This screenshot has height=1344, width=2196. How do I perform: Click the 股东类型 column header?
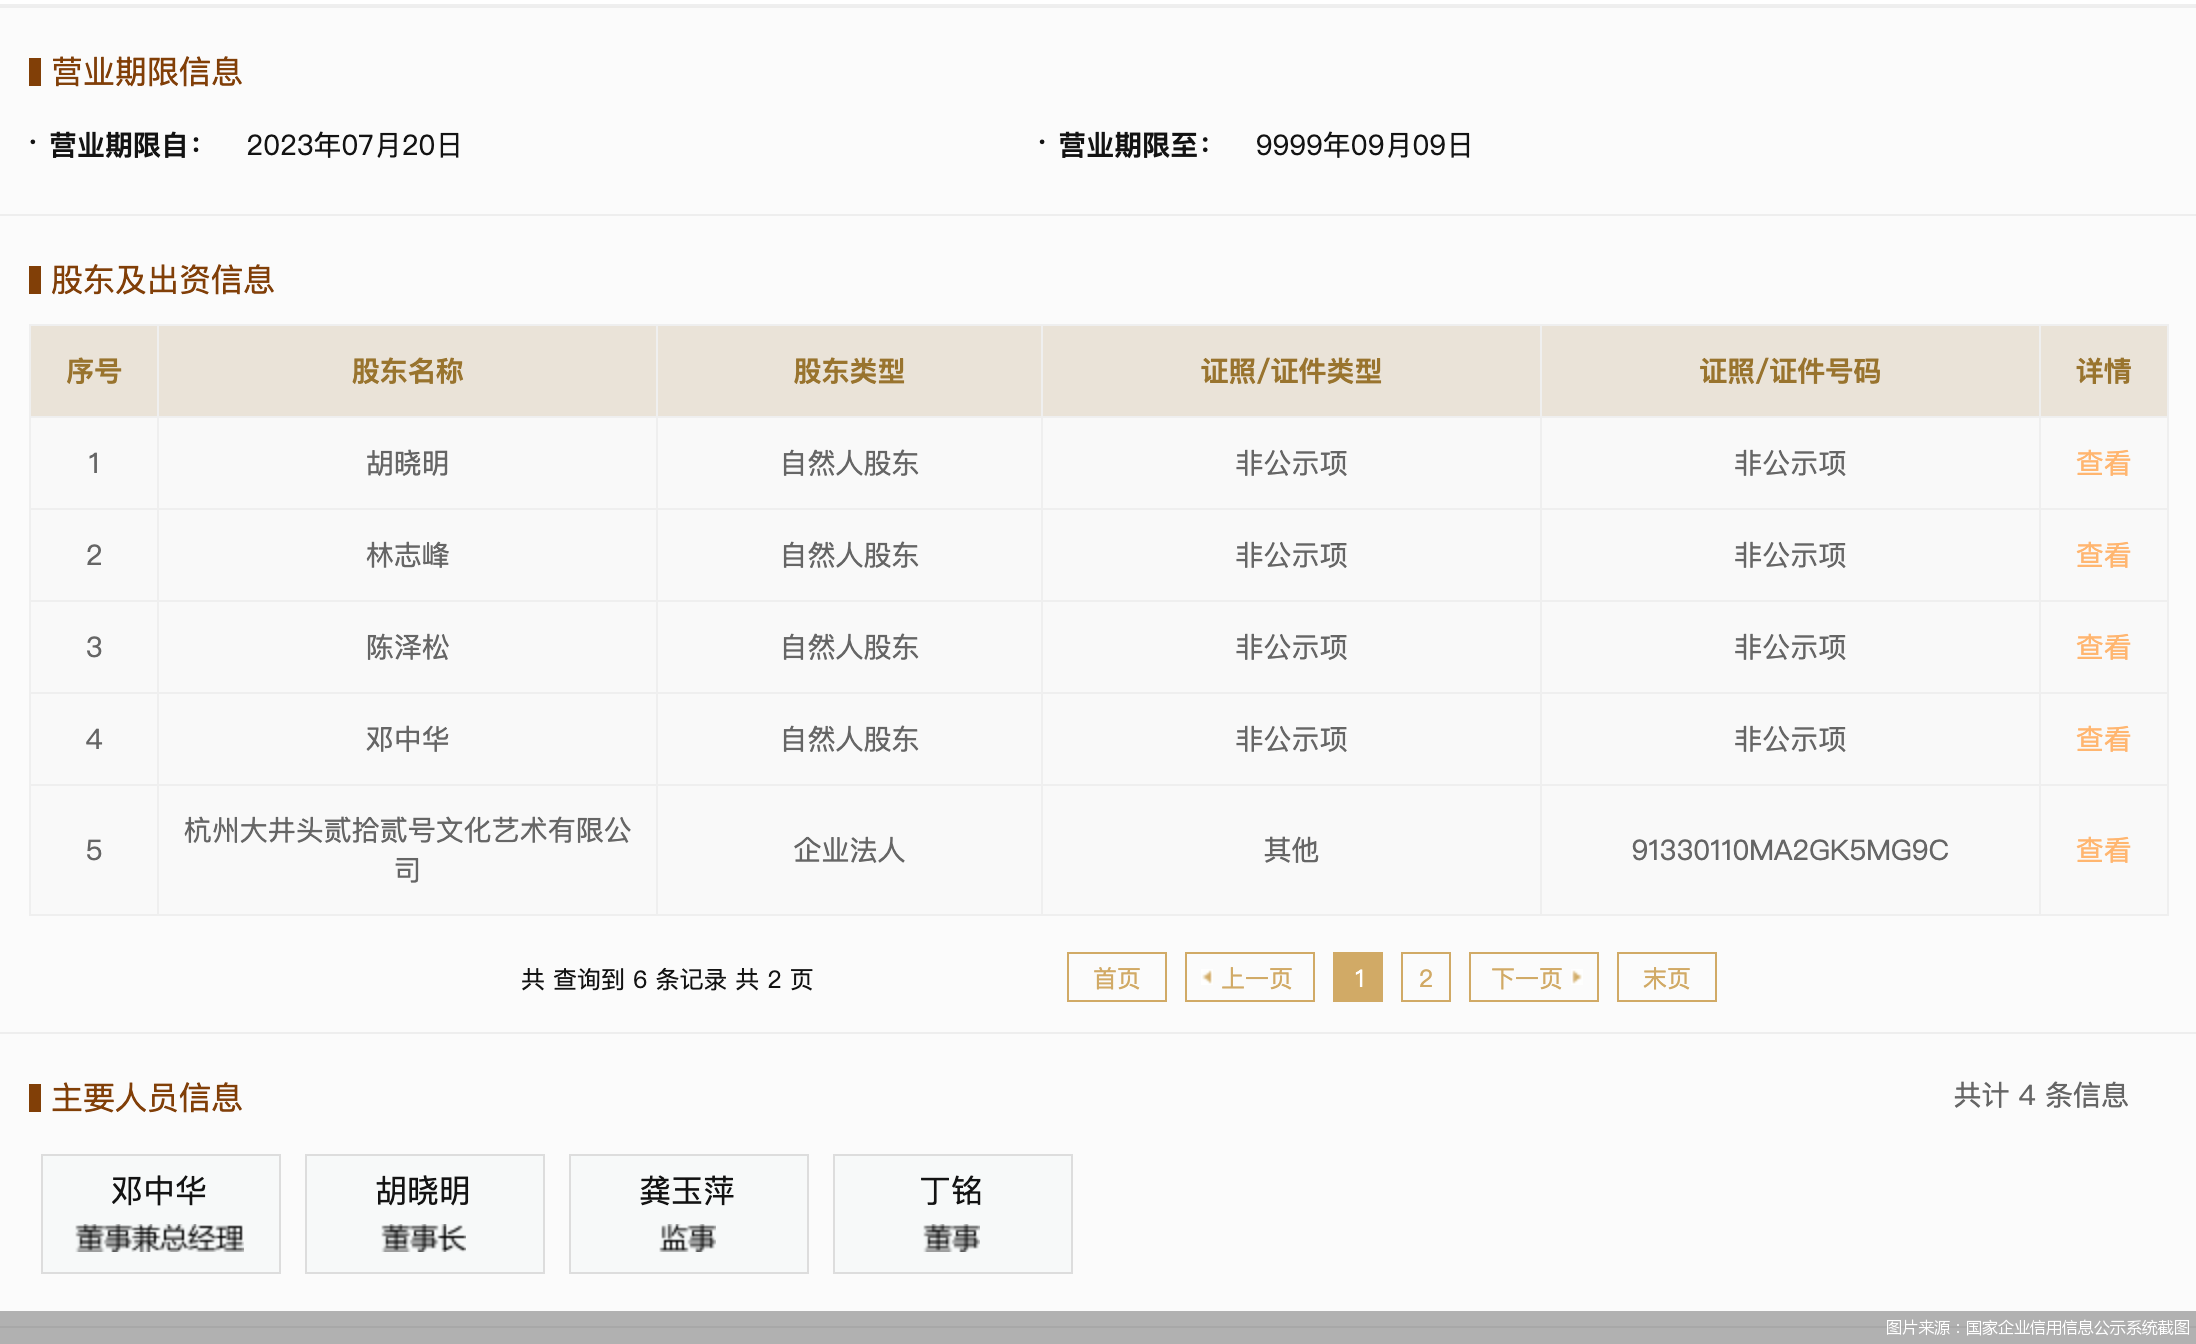(849, 371)
